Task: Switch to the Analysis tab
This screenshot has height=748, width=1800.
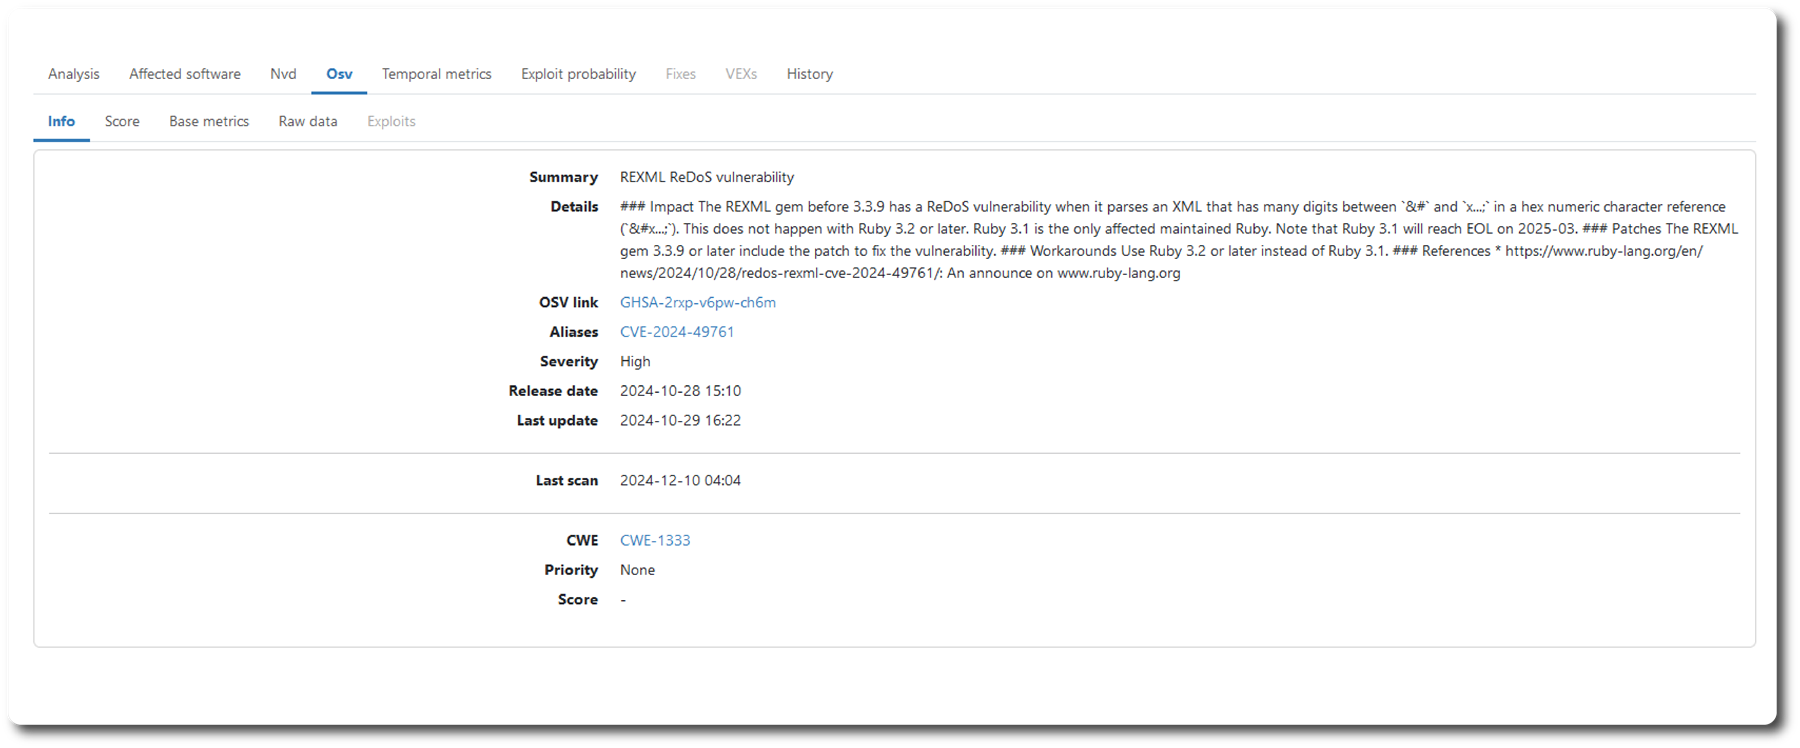Action: [74, 74]
